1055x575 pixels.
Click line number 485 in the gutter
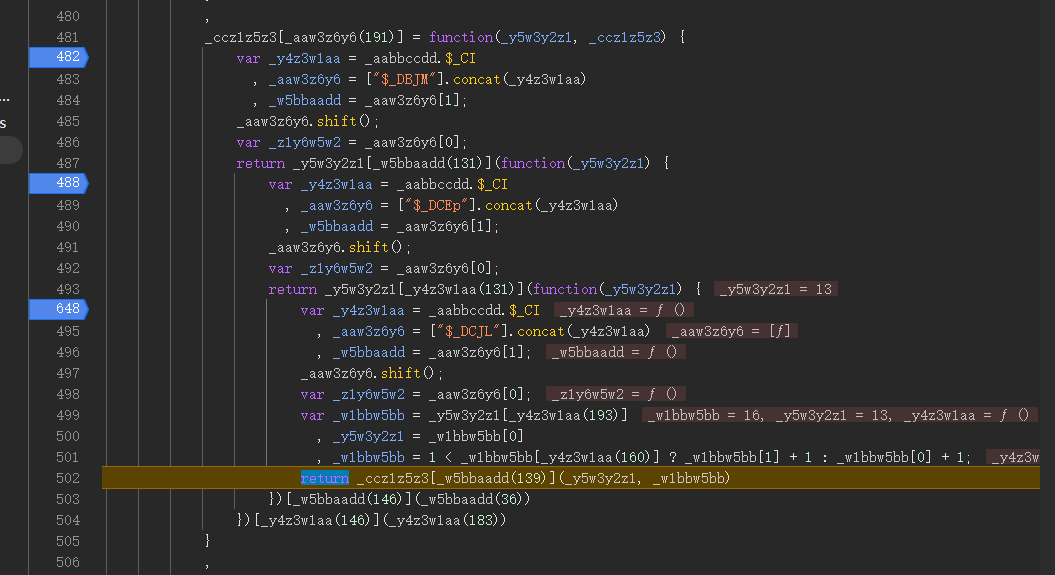click(67, 121)
